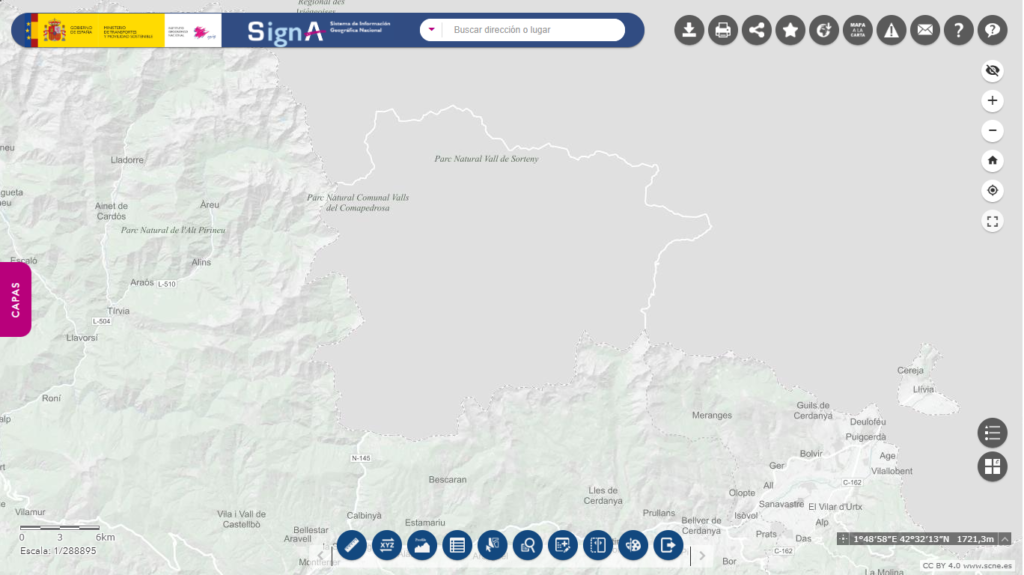This screenshot has height=575, width=1024.
Task: Activate the locate my position button
Action: pyautogui.click(x=992, y=191)
